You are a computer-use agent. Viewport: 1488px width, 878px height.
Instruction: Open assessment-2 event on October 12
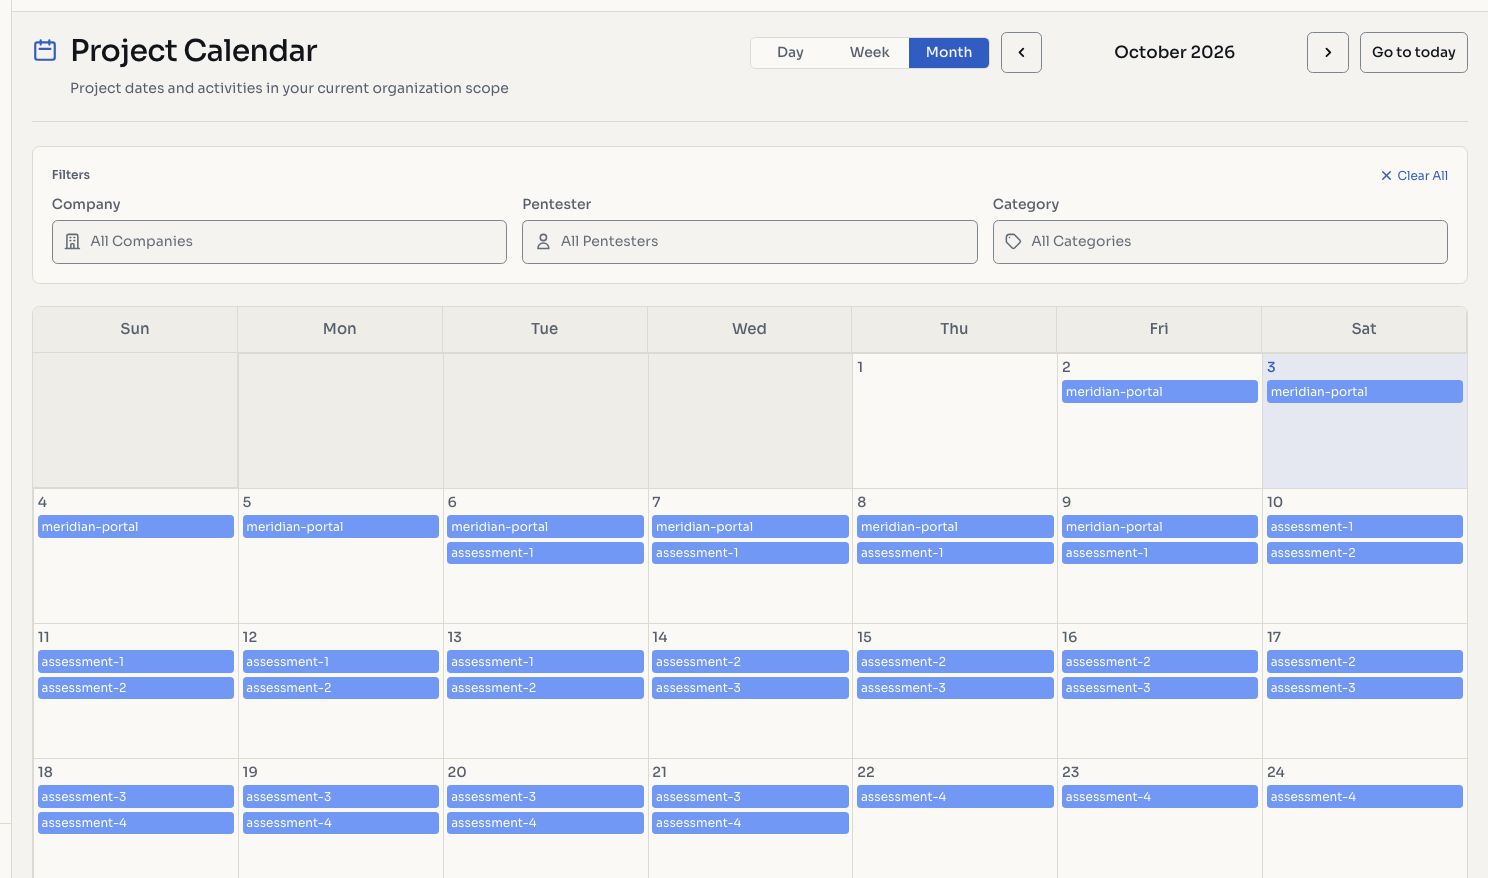(x=340, y=688)
